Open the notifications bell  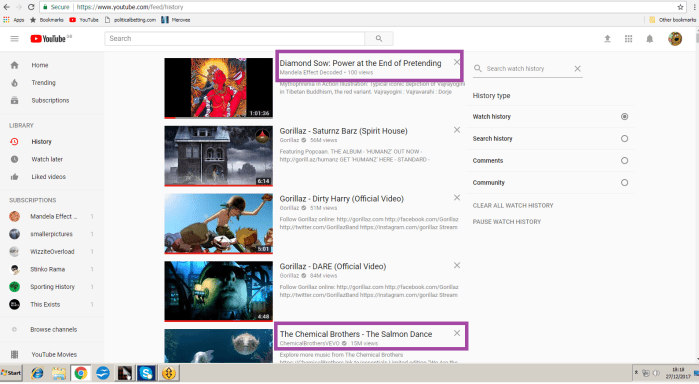650,39
